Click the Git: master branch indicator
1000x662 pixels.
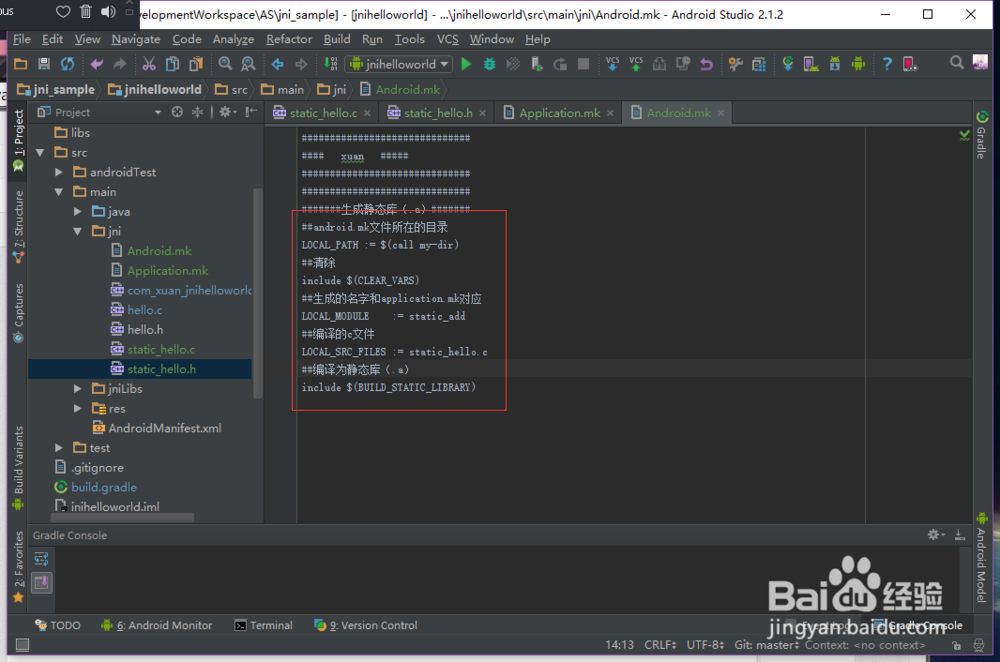(766, 645)
